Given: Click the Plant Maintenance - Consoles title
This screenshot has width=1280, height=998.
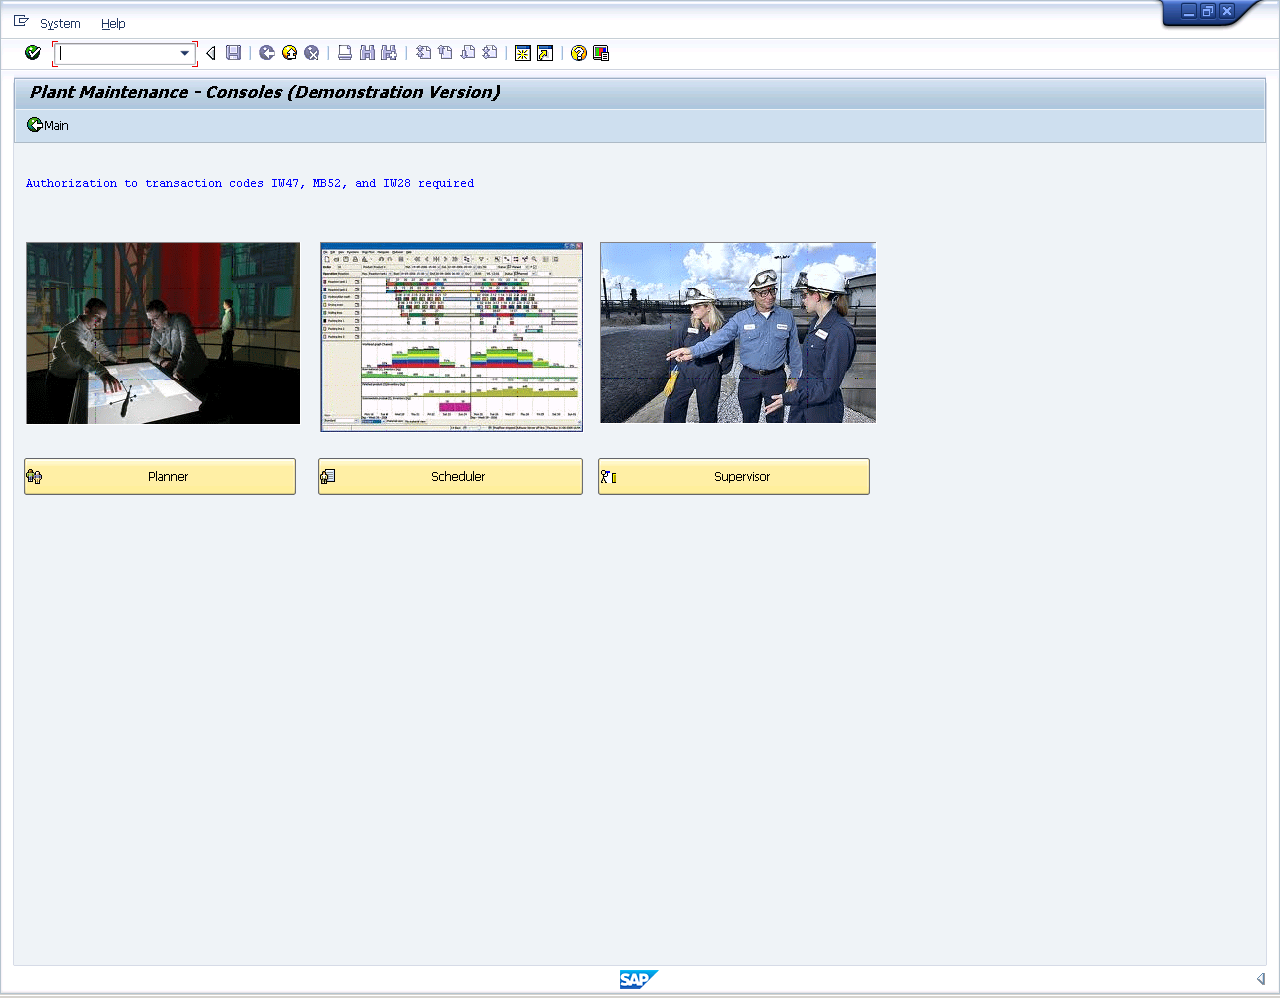Looking at the screenshot, I should point(265,92).
